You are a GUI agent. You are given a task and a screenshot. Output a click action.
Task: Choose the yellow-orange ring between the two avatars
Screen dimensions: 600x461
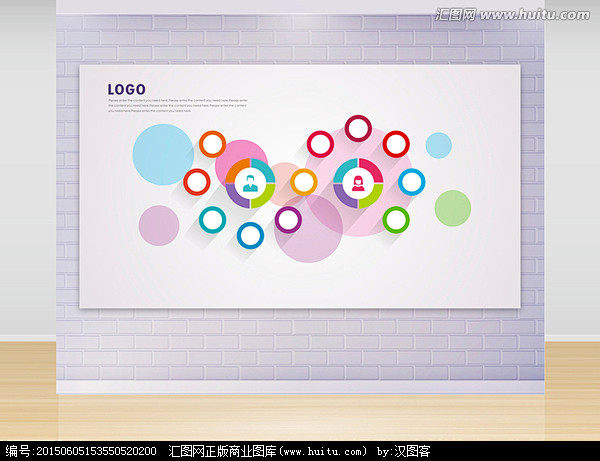[304, 182]
